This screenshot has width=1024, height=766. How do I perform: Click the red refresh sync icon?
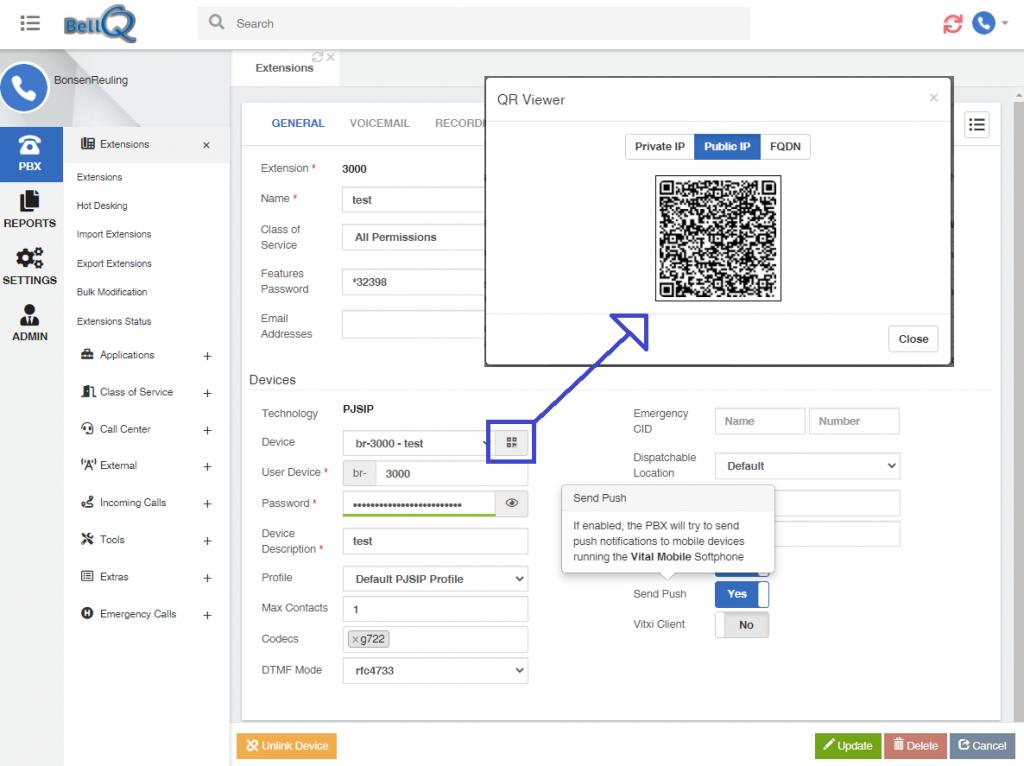click(952, 24)
